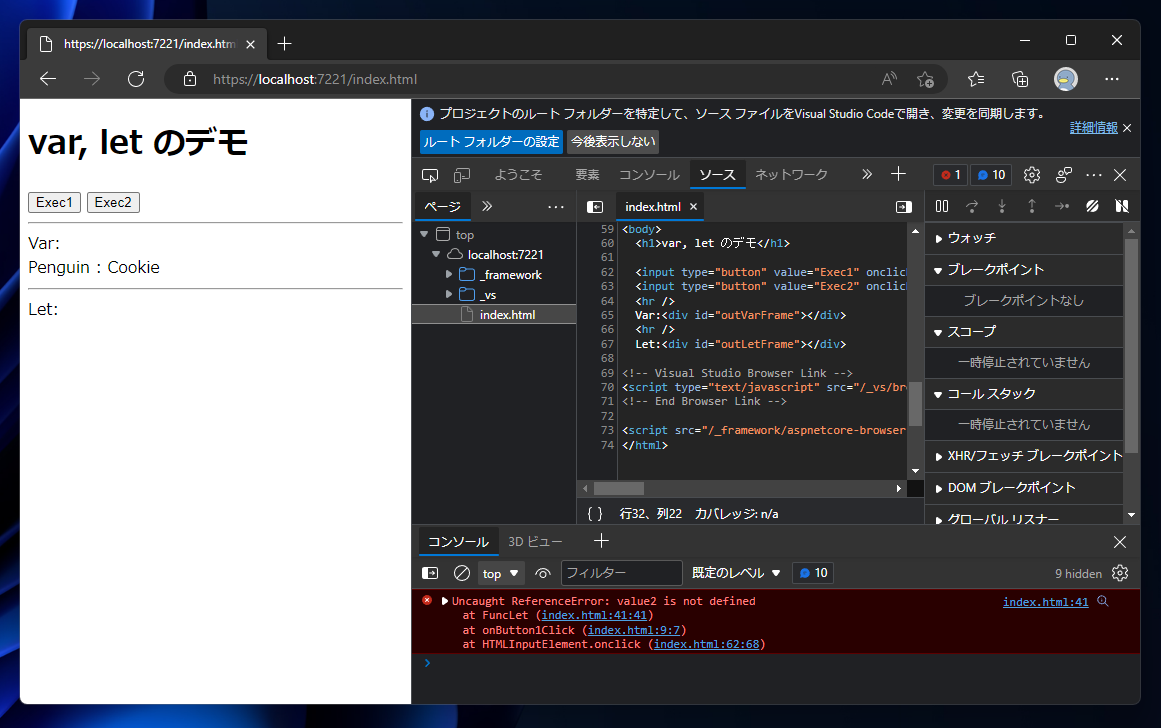The height and width of the screenshot is (728, 1161).
Task: Open console settings gear
Action: click(1120, 573)
